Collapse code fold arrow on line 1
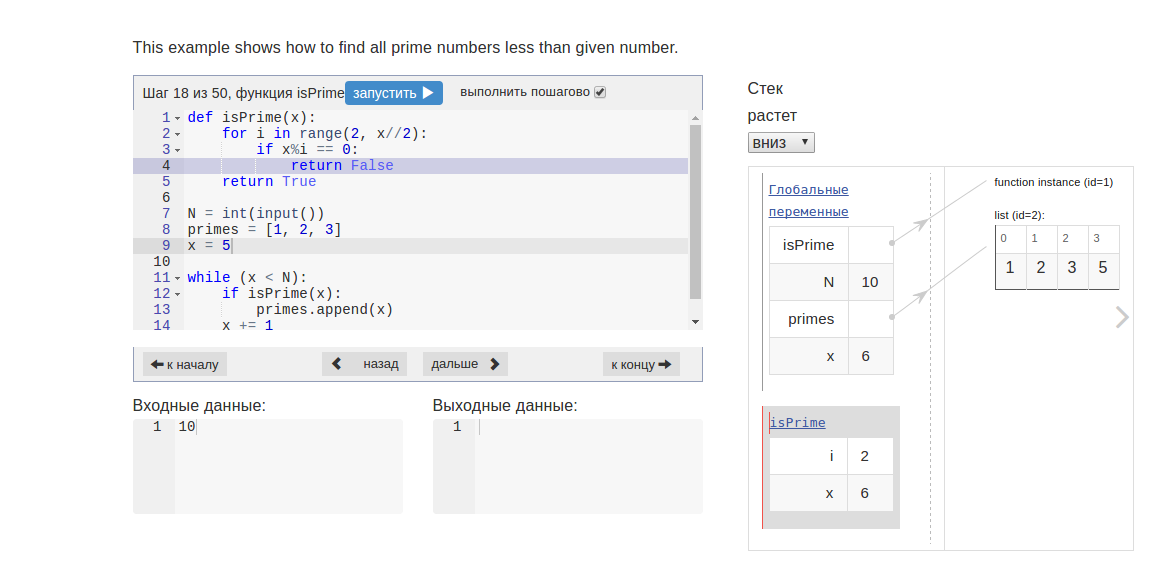 click(x=178, y=118)
